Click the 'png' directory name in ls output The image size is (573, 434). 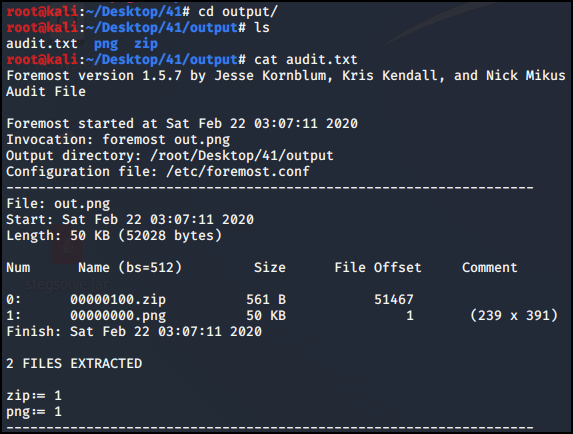tap(106, 44)
